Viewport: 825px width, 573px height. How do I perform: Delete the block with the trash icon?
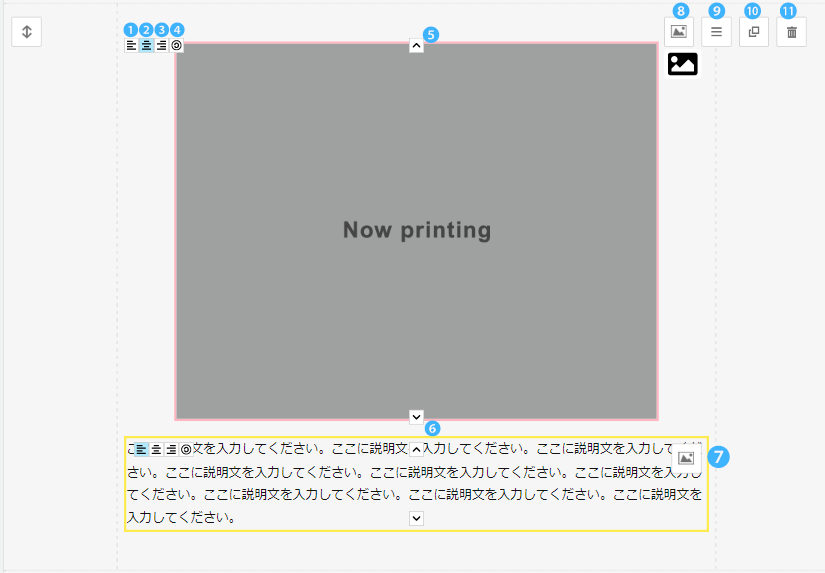coord(791,32)
